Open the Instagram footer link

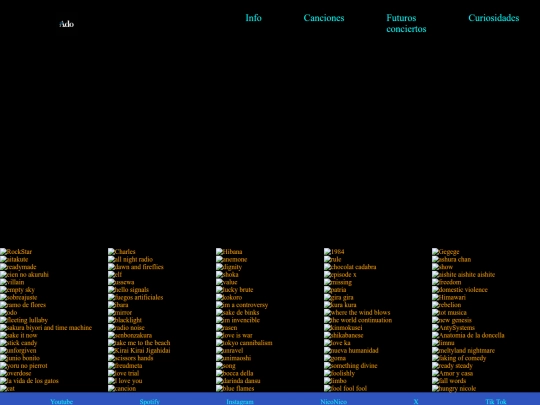[x=240, y=402]
